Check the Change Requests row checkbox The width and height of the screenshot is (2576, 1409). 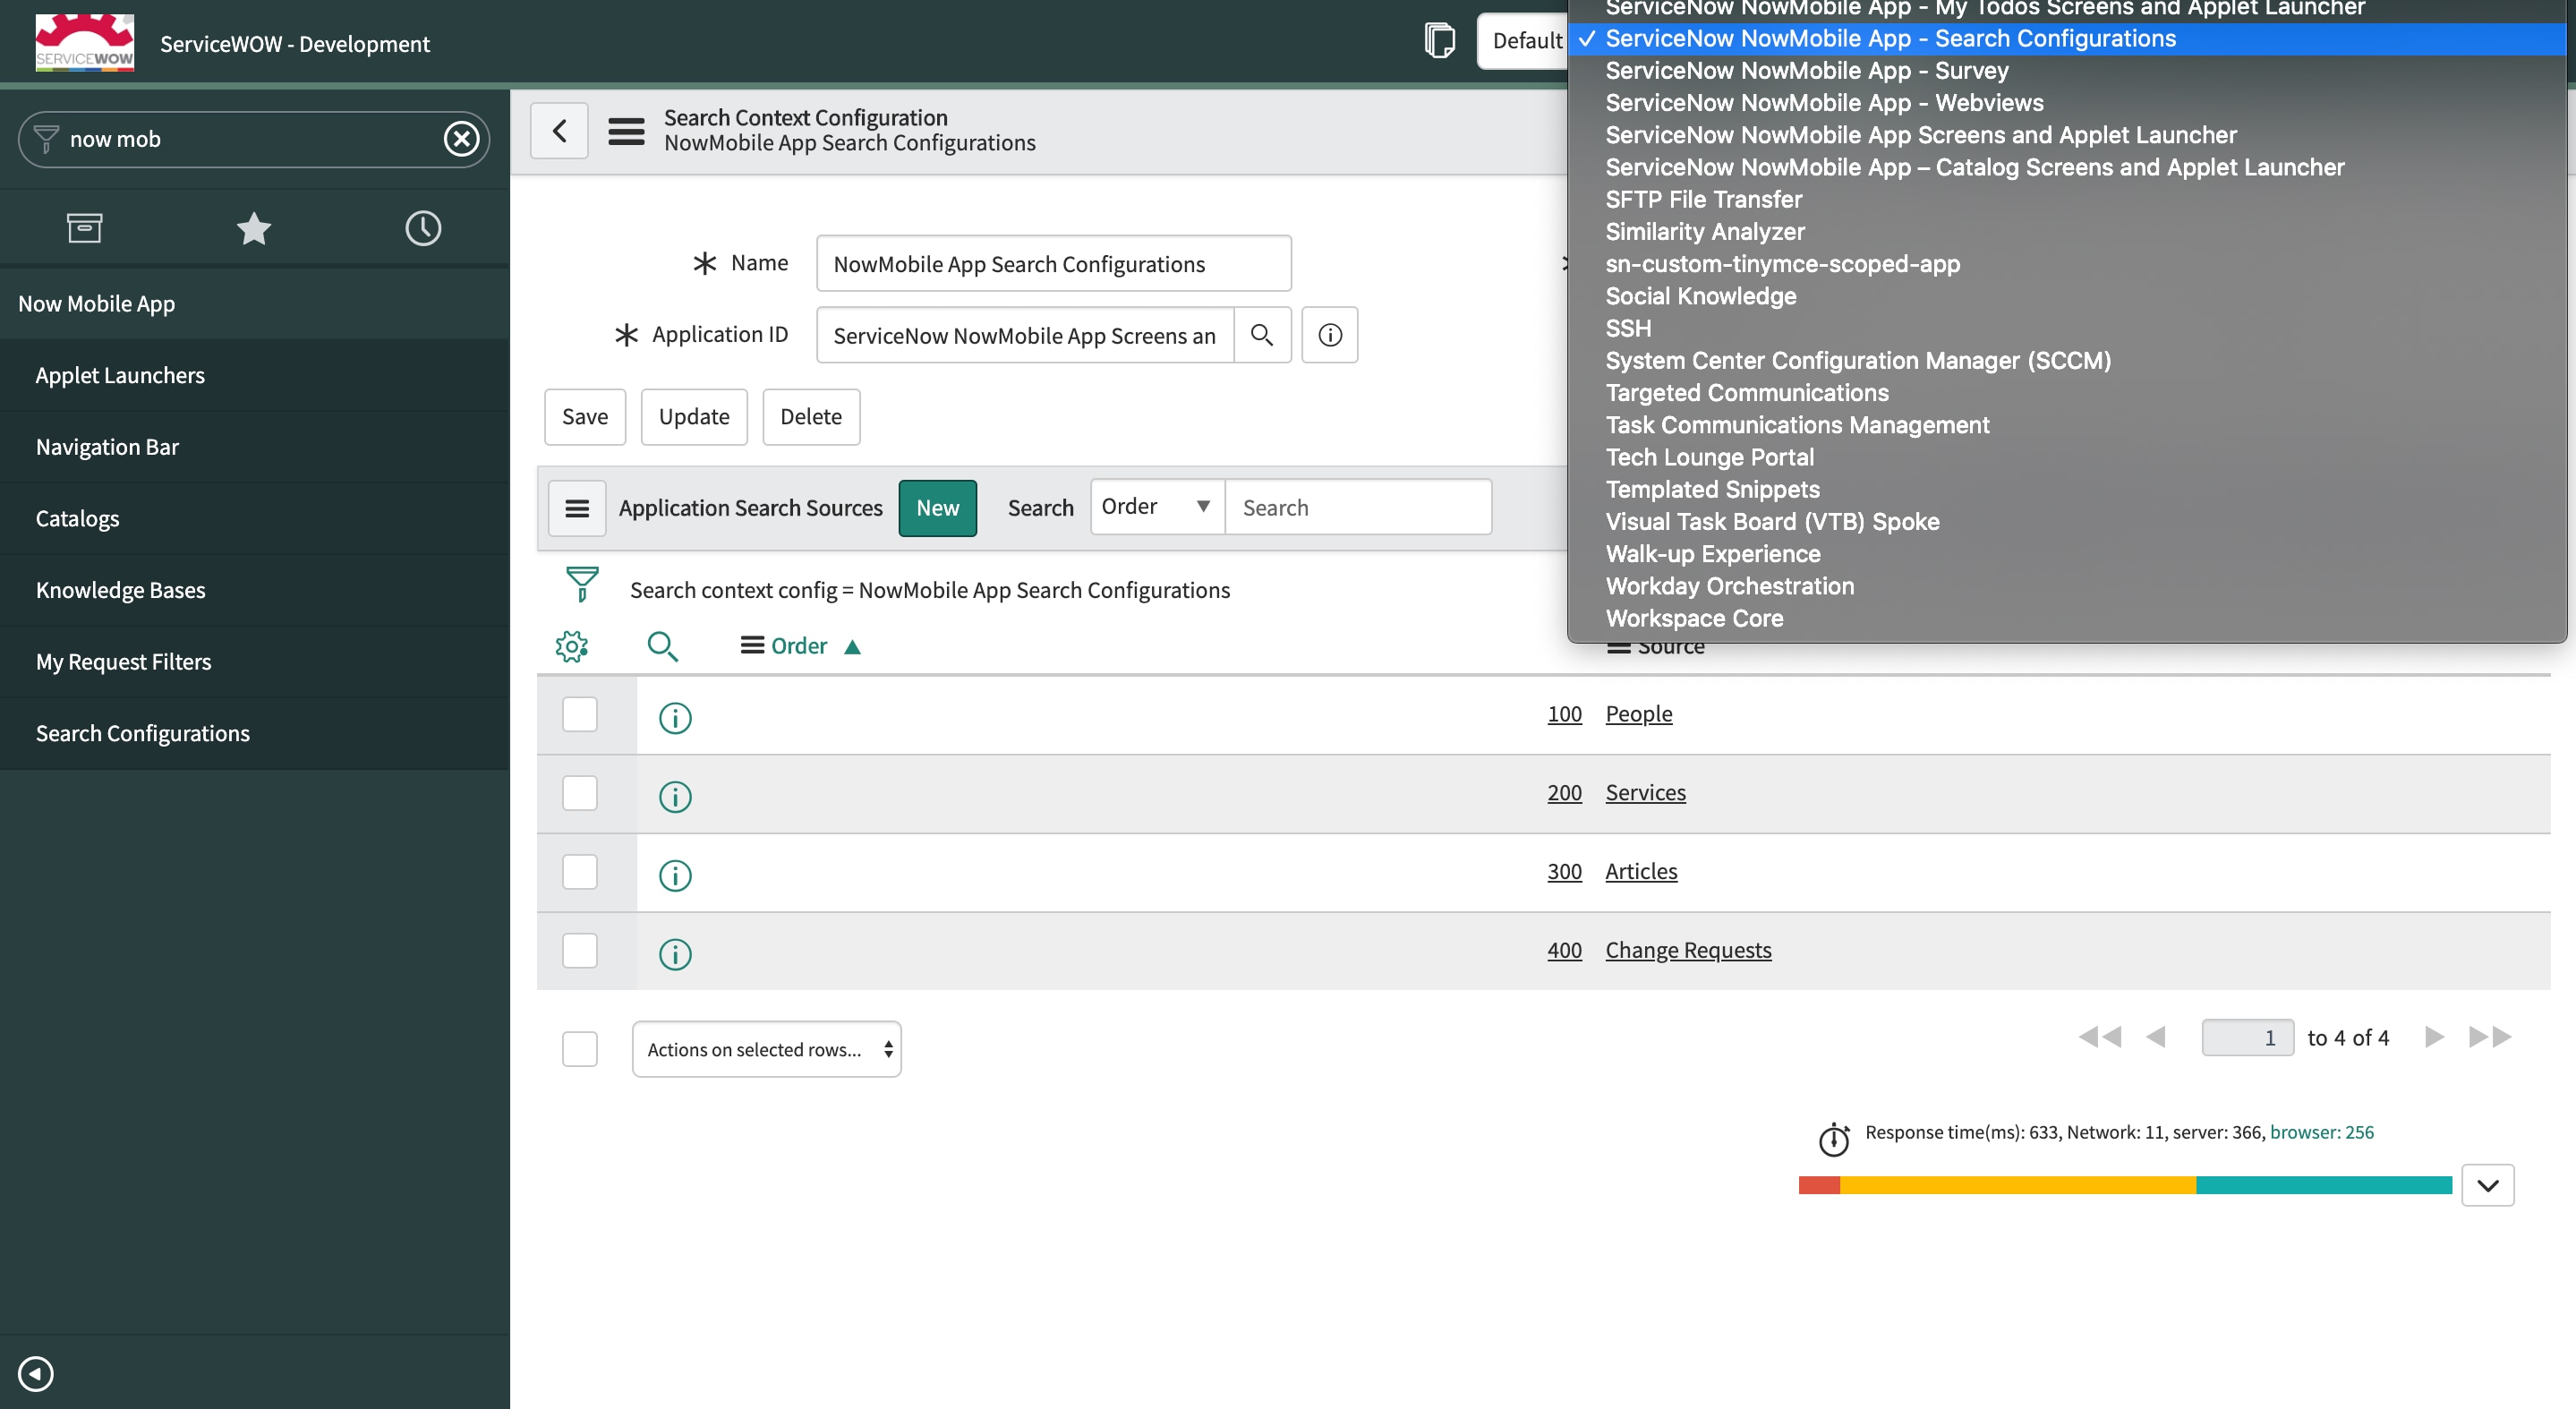point(580,950)
